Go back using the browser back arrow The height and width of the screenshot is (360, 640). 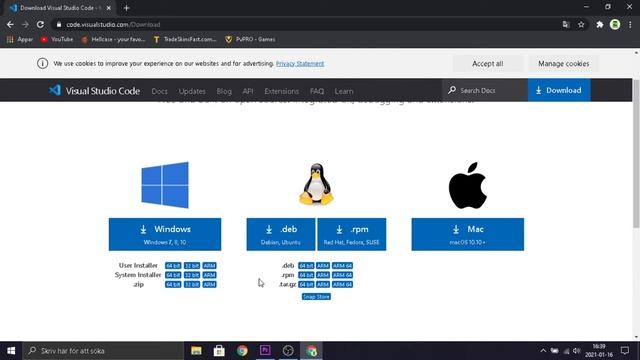[10, 24]
